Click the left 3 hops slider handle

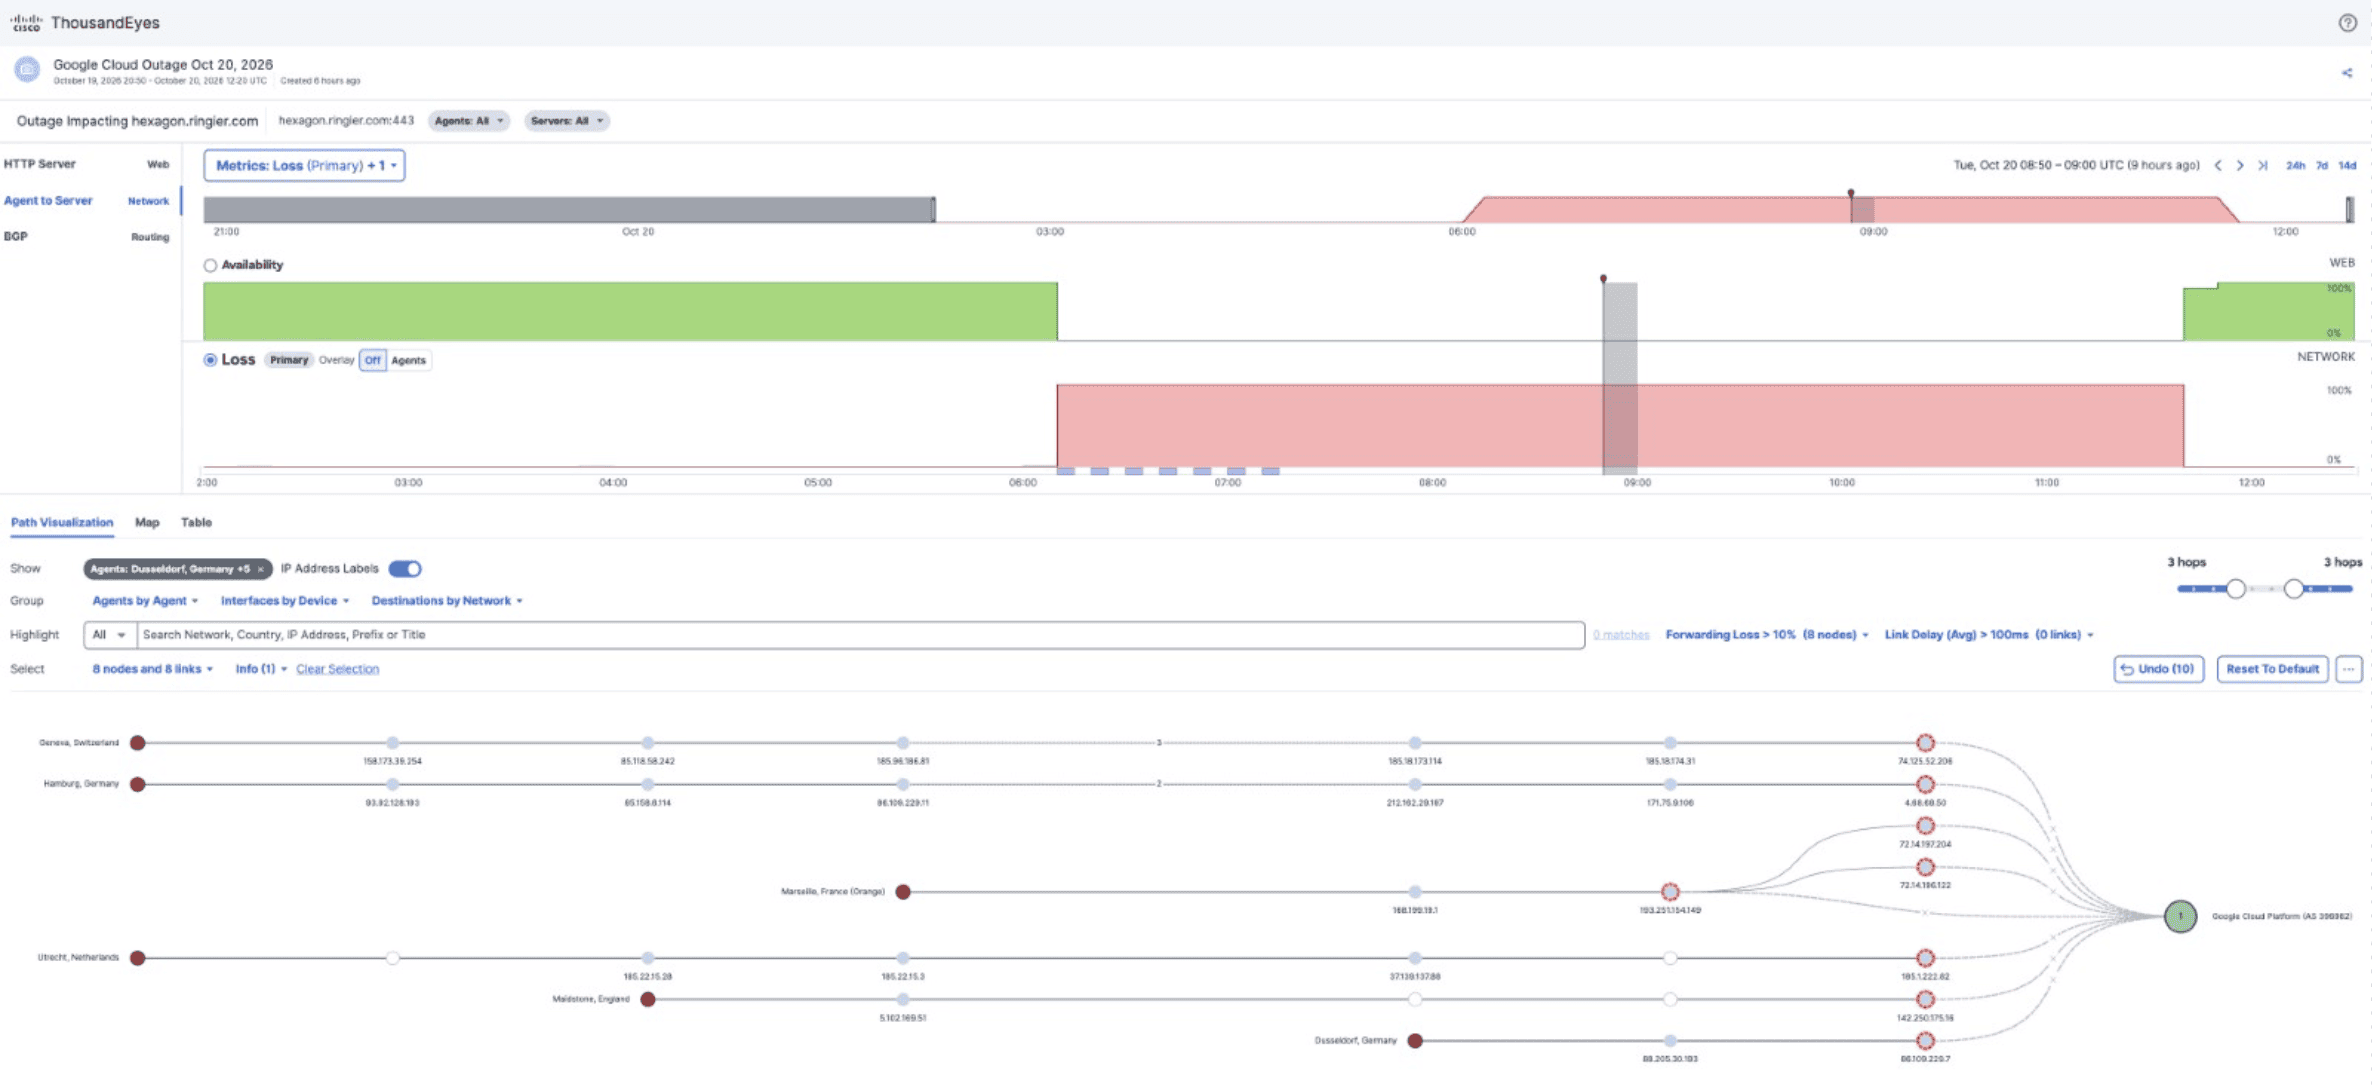[2235, 589]
